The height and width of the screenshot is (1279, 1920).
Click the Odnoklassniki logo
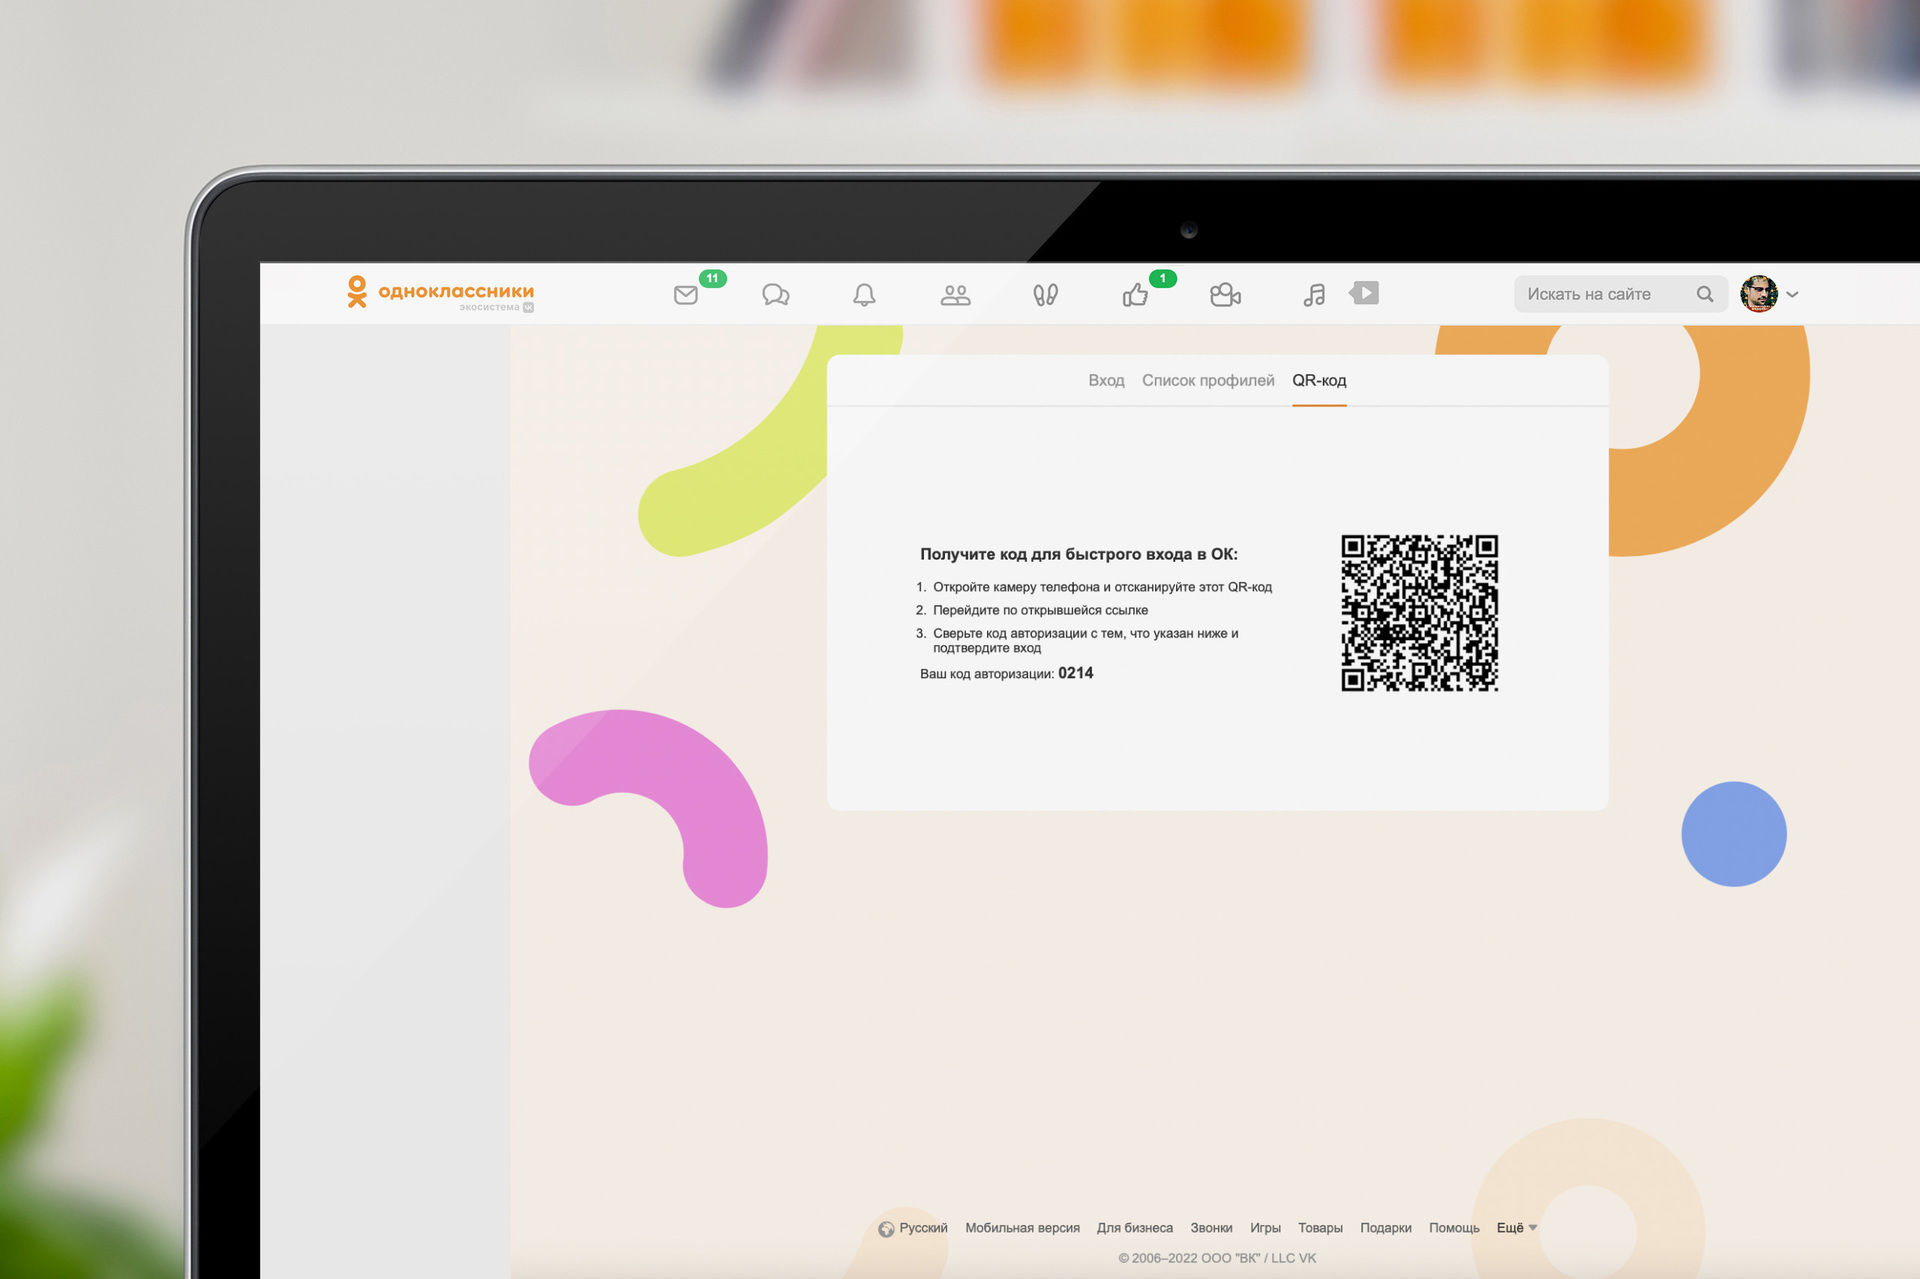440,292
